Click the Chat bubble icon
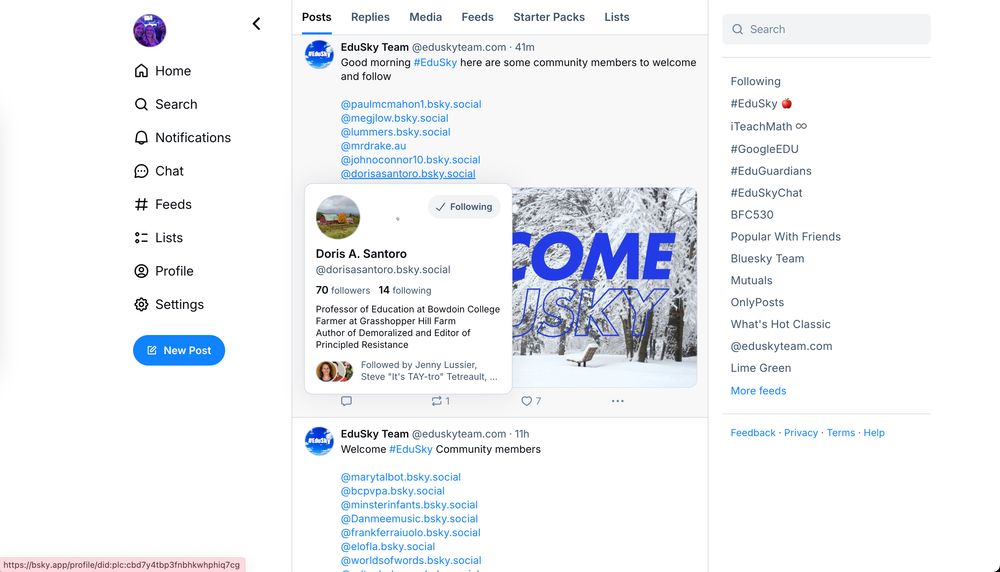 pyautogui.click(x=141, y=171)
